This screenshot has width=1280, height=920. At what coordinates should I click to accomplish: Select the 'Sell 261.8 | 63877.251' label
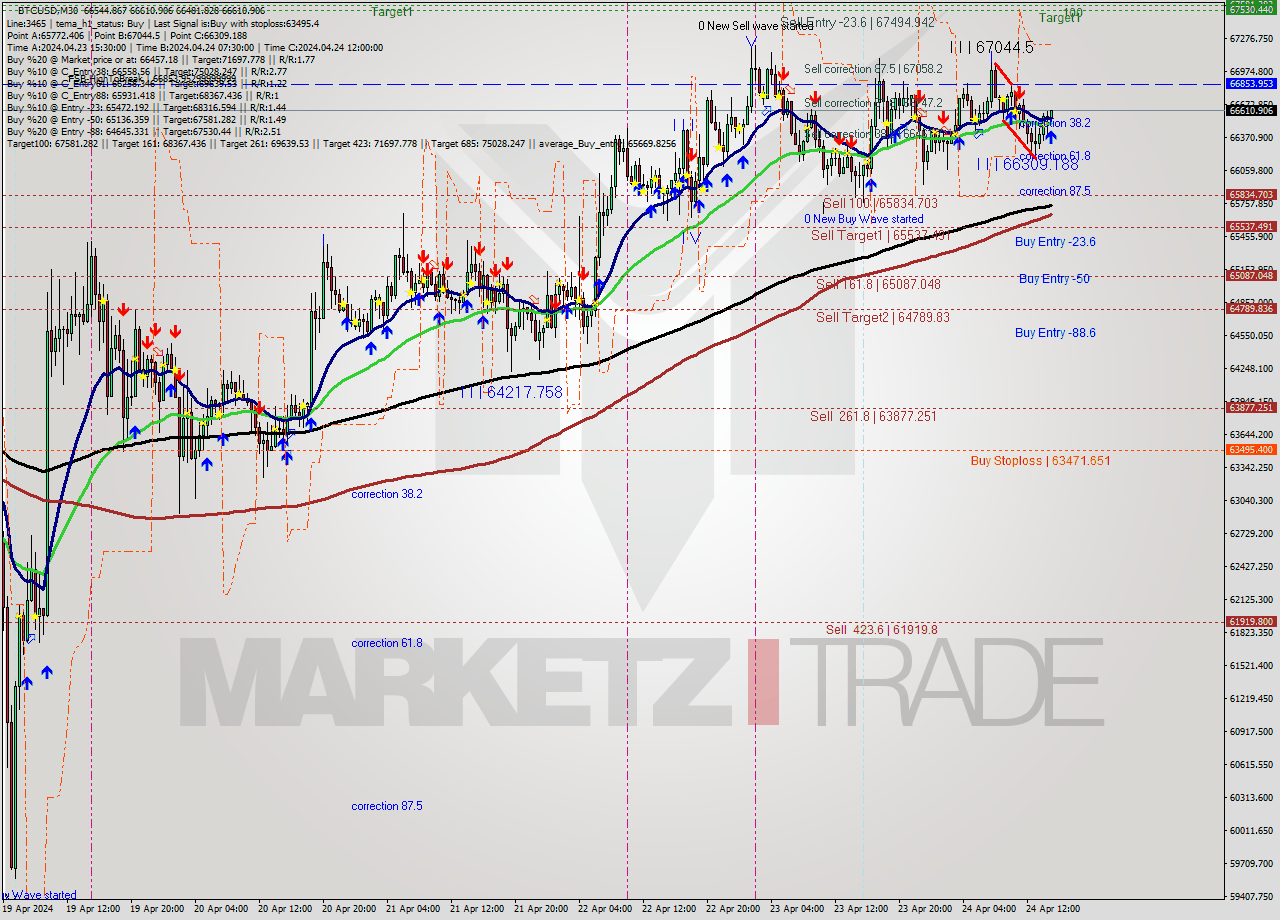873,416
